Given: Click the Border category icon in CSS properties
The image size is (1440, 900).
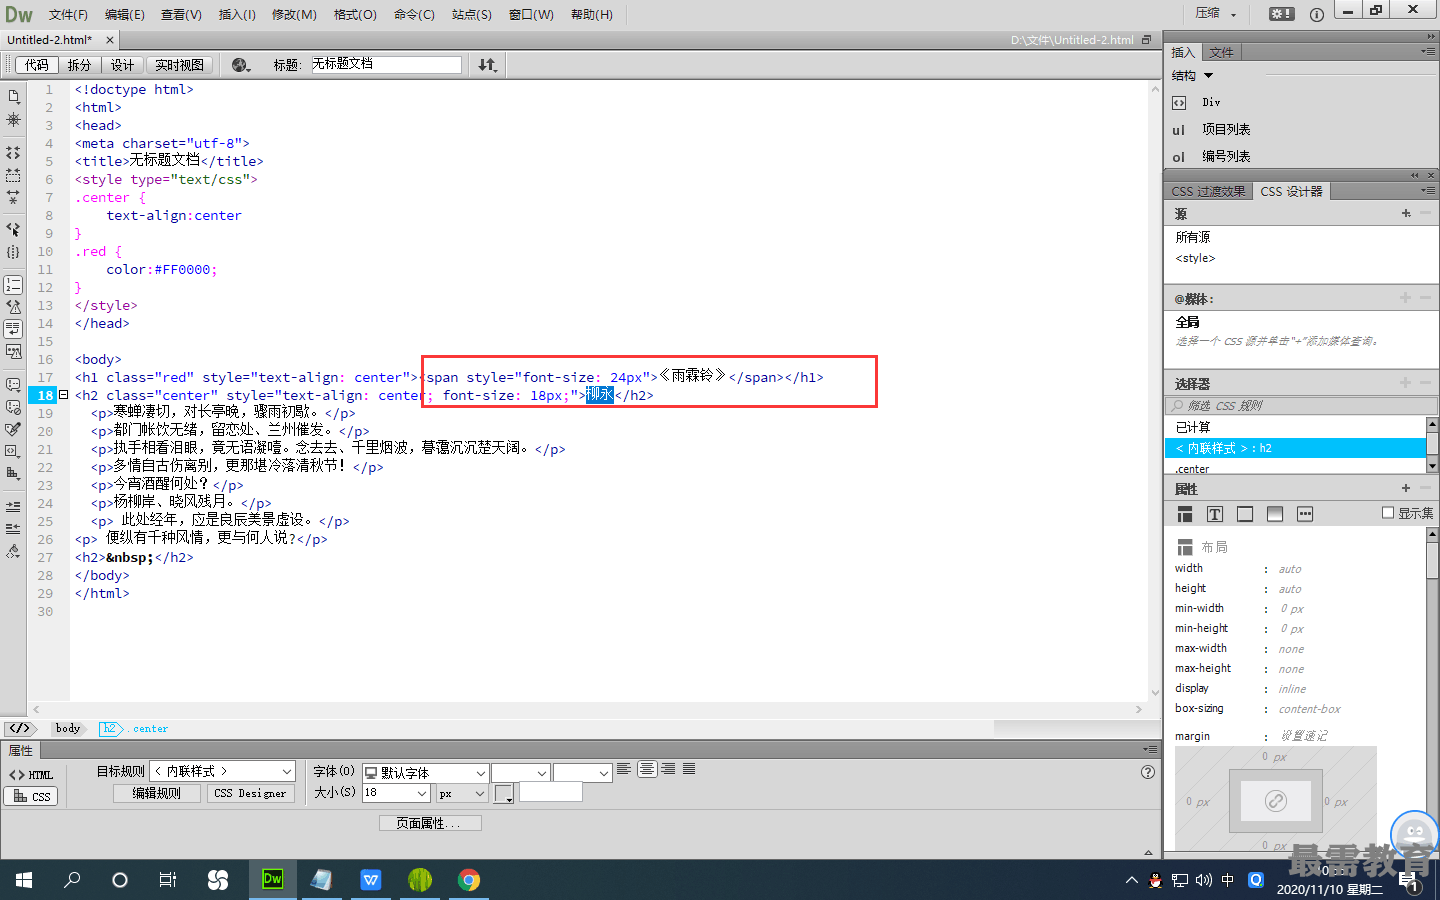Looking at the screenshot, I should point(1245,514).
